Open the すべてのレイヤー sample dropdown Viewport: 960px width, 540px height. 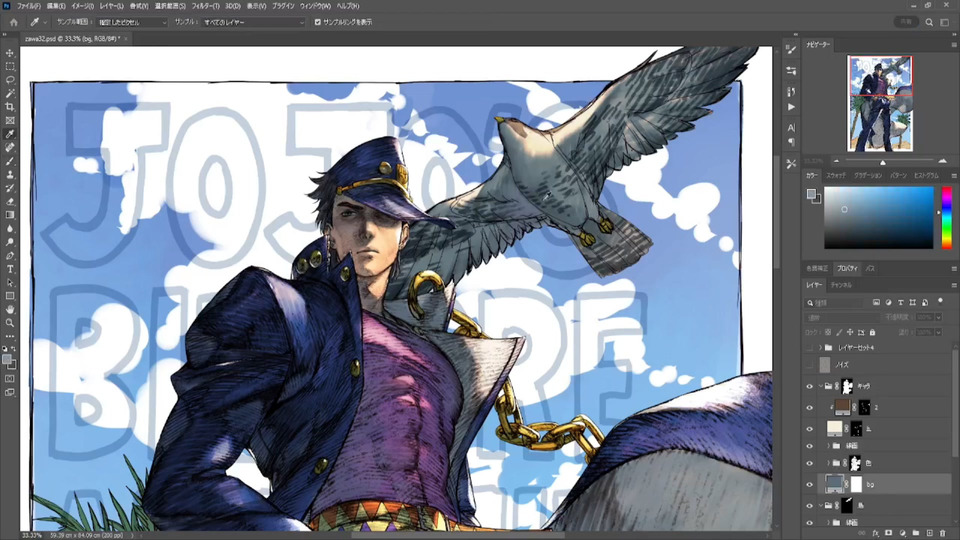pos(253,22)
